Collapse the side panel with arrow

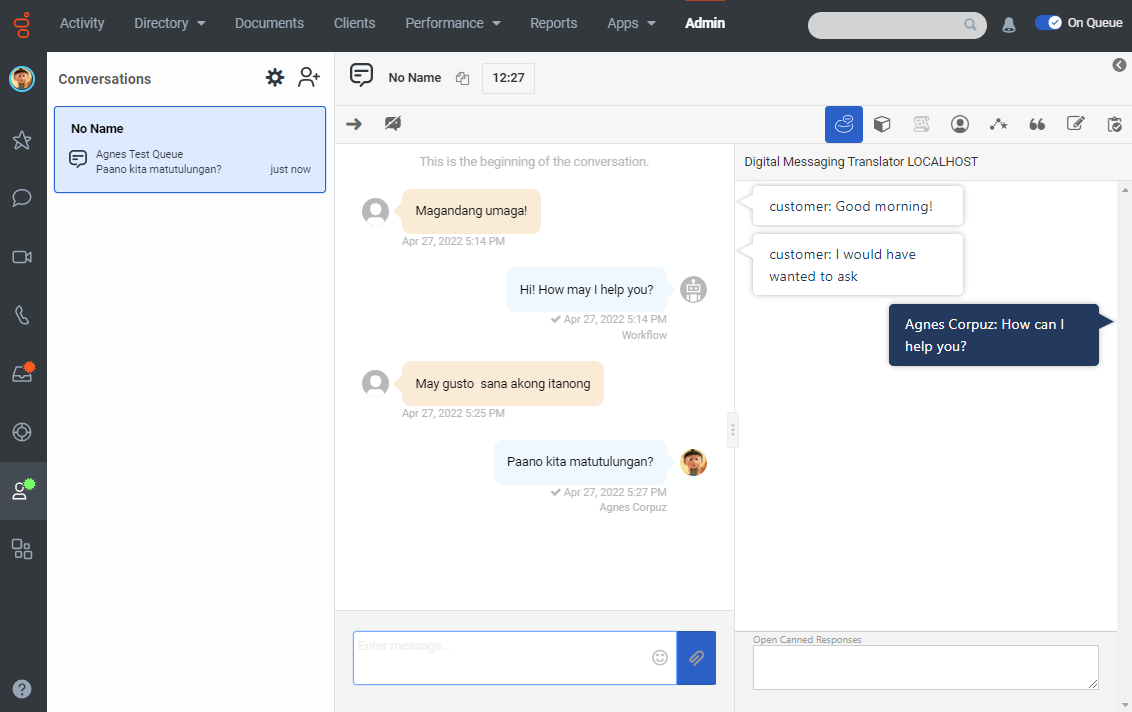click(x=1119, y=65)
